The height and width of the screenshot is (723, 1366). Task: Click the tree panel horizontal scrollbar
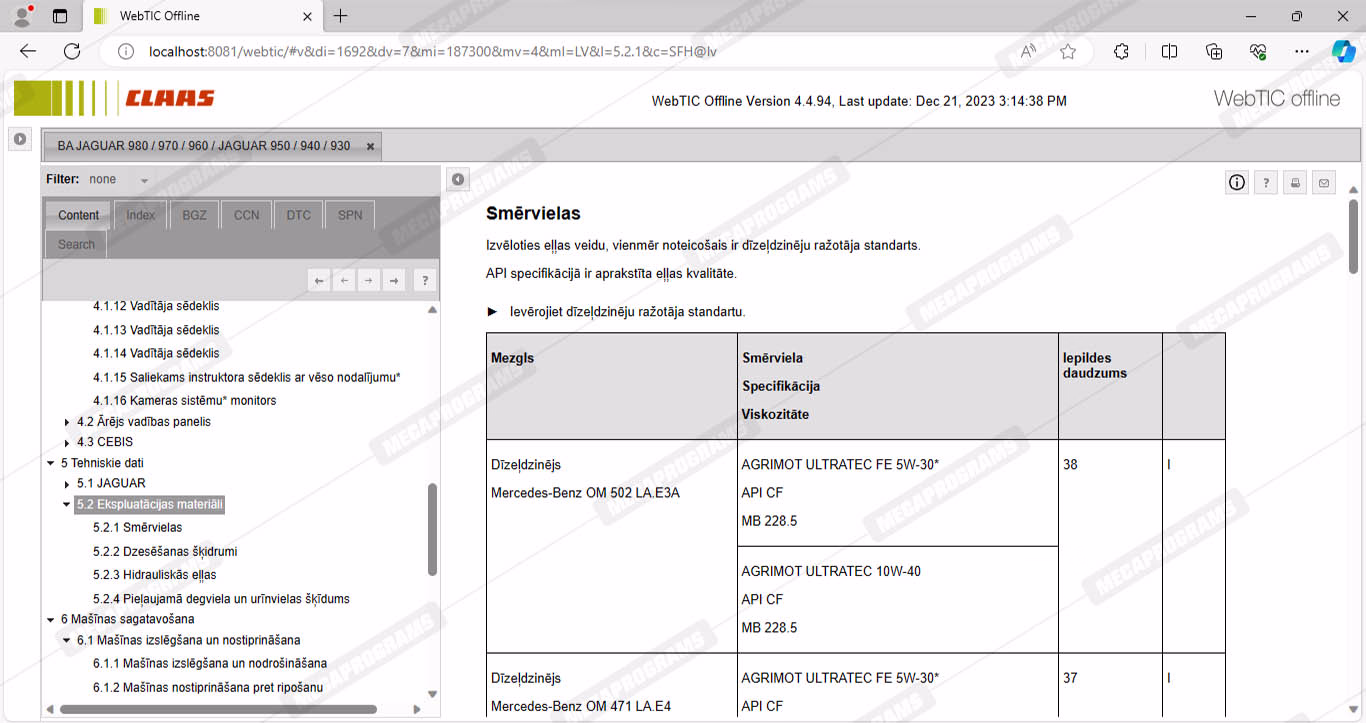point(218,709)
